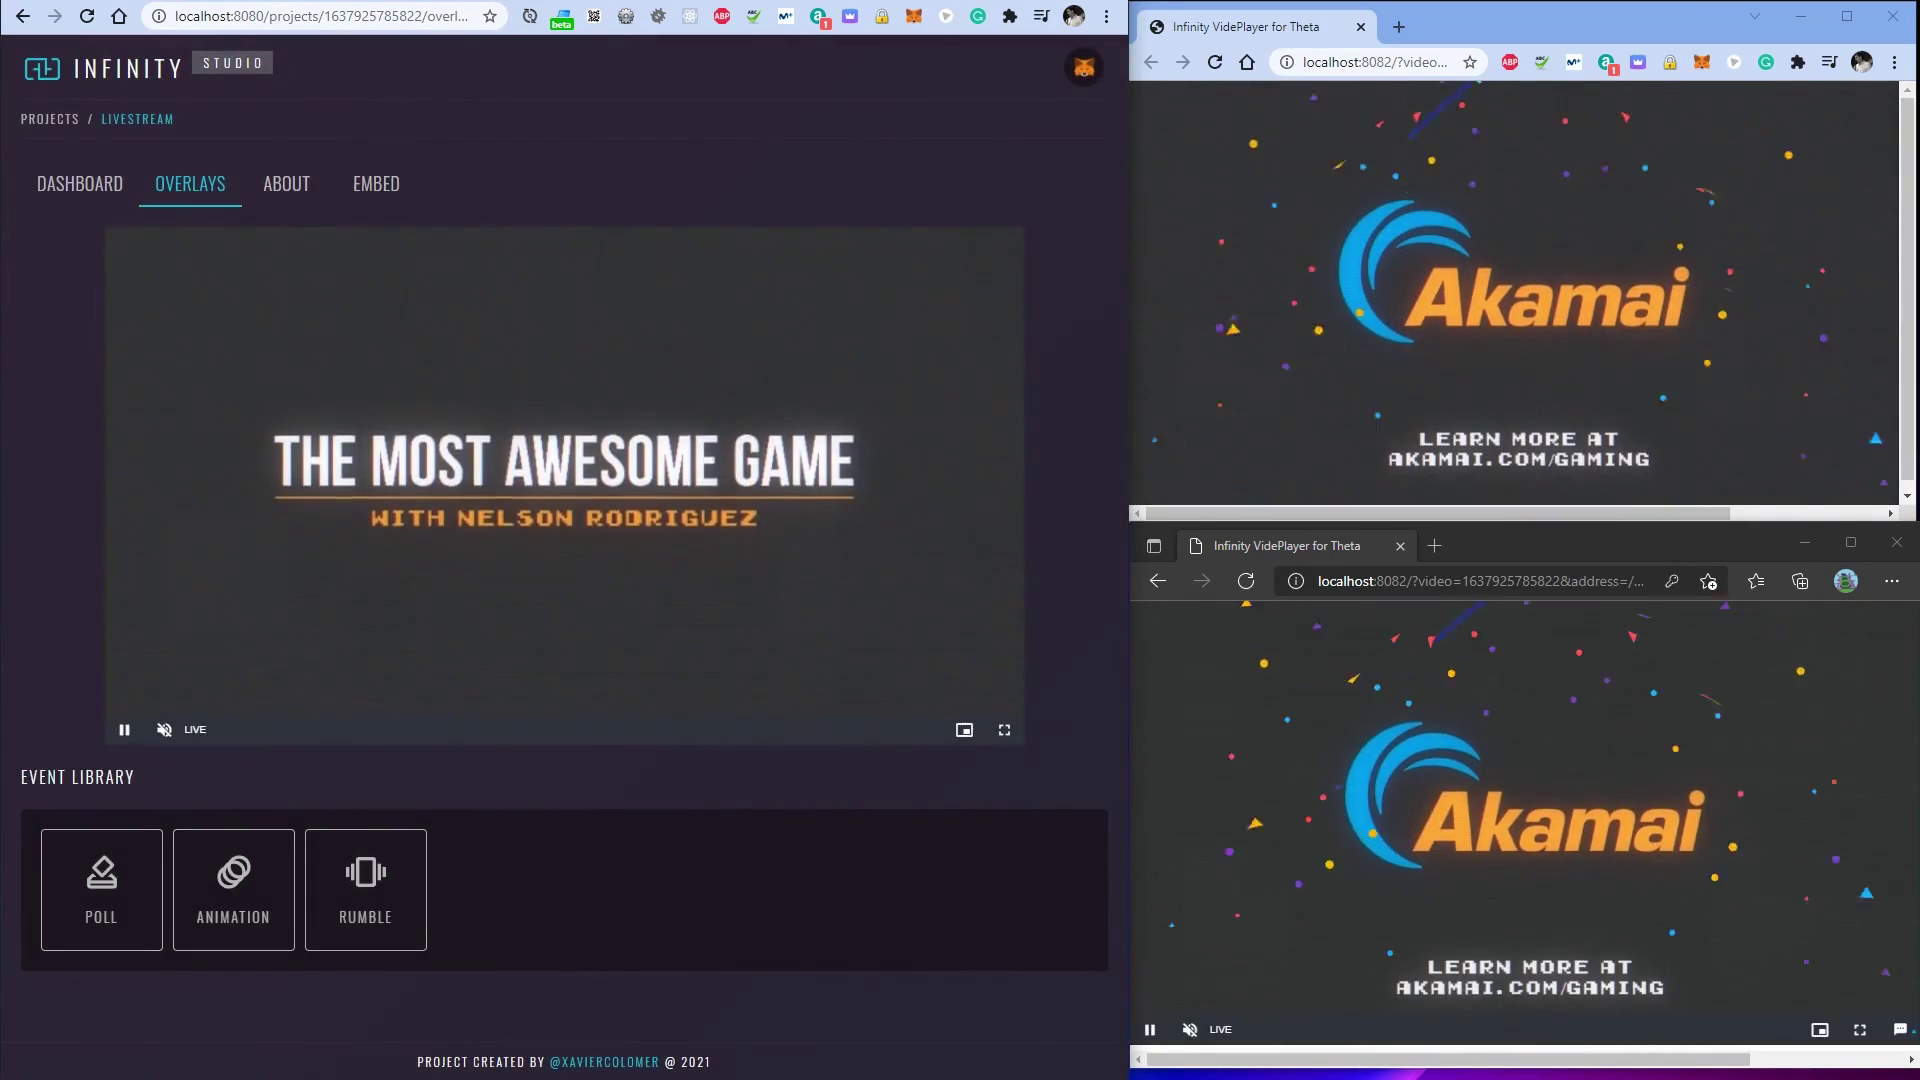Open the Poll event tile
The image size is (1920, 1080).
101,889
